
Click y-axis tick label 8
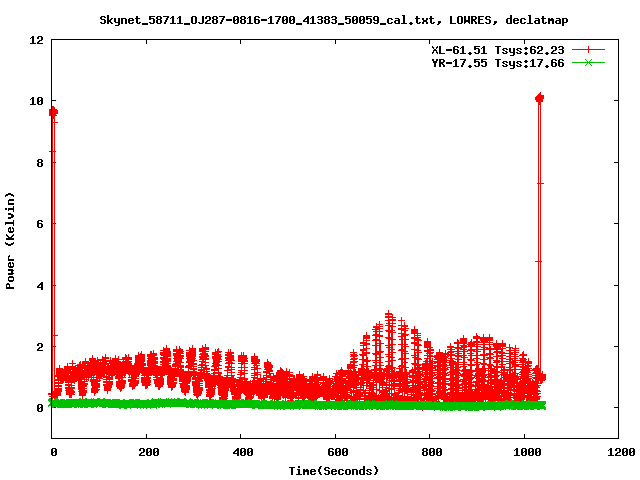point(40,163)
